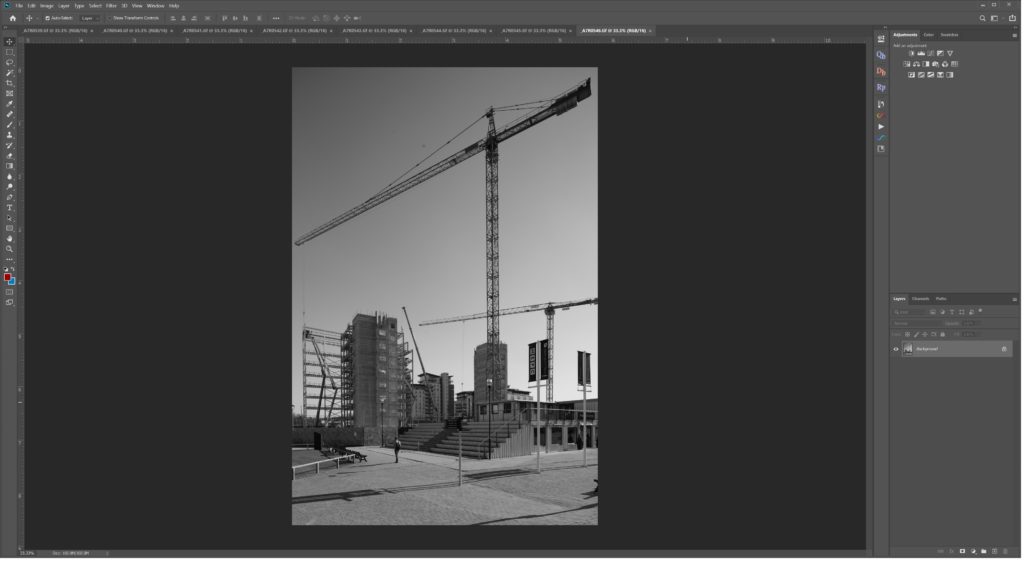Select the Crop tool
The height and width of the screenshot is (561, 1024).
pos(10,83)
